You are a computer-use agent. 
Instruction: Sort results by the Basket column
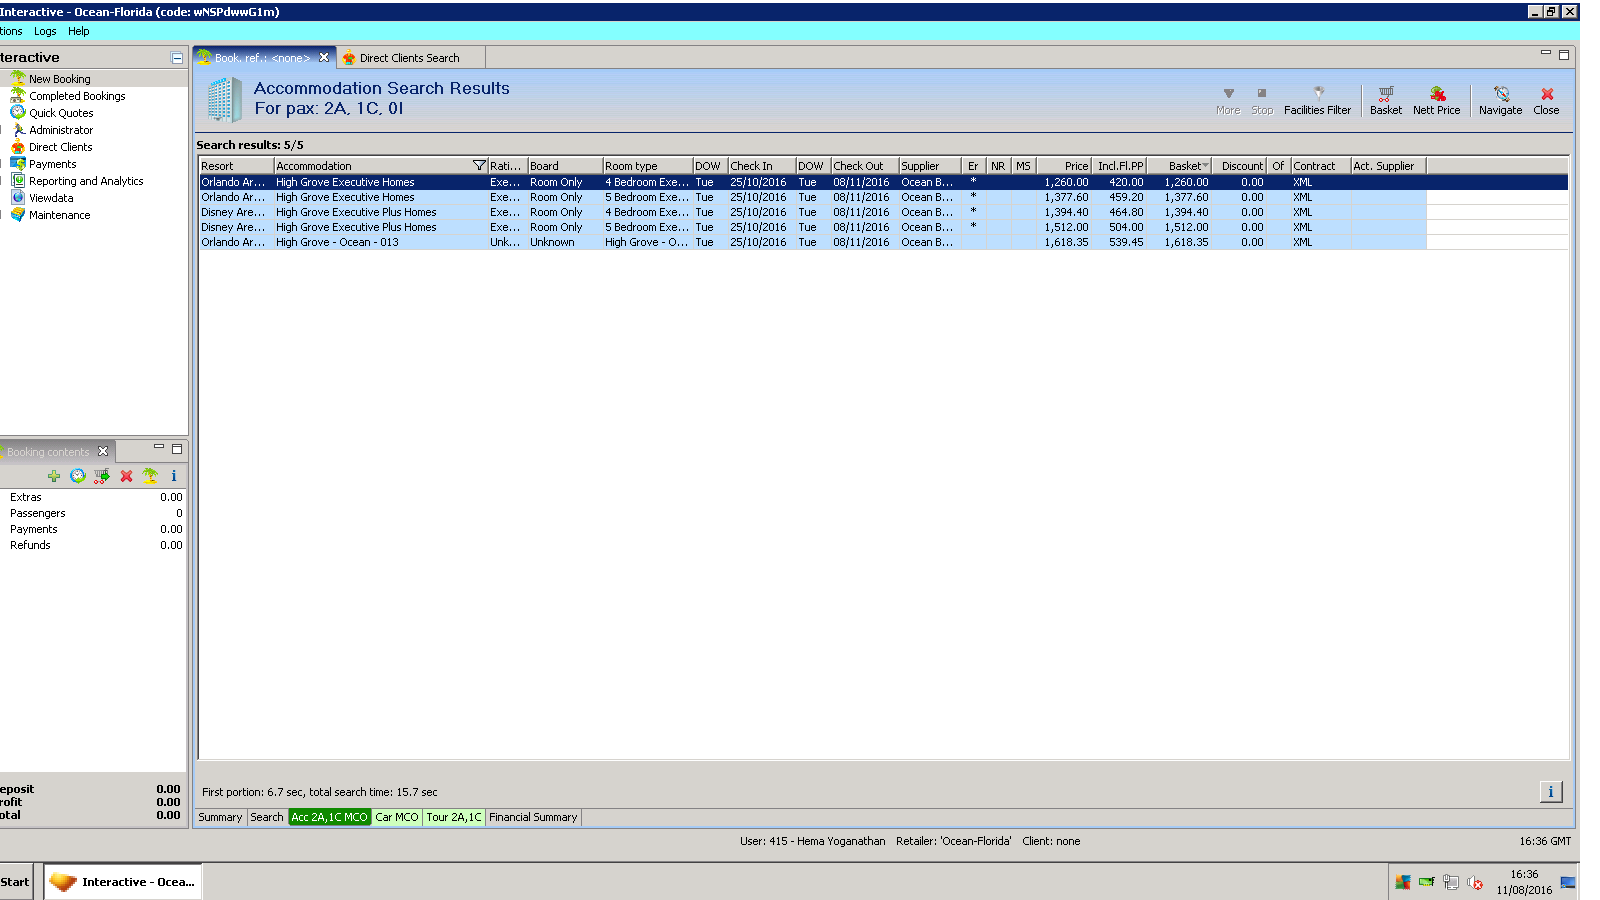click(x=1185, y=166)
